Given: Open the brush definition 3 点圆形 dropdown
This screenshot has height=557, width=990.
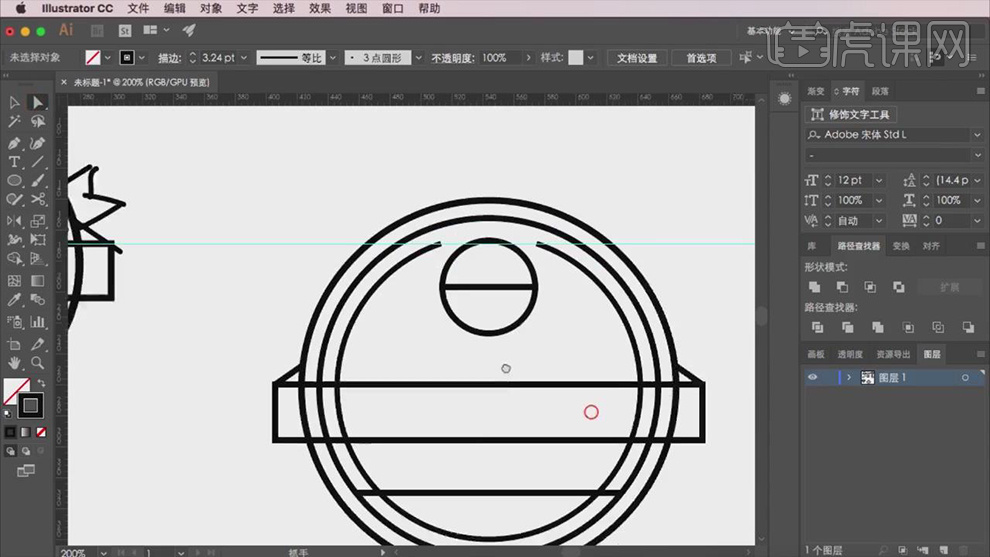Looking at the screenshot, I should click(x=418, y=57).
